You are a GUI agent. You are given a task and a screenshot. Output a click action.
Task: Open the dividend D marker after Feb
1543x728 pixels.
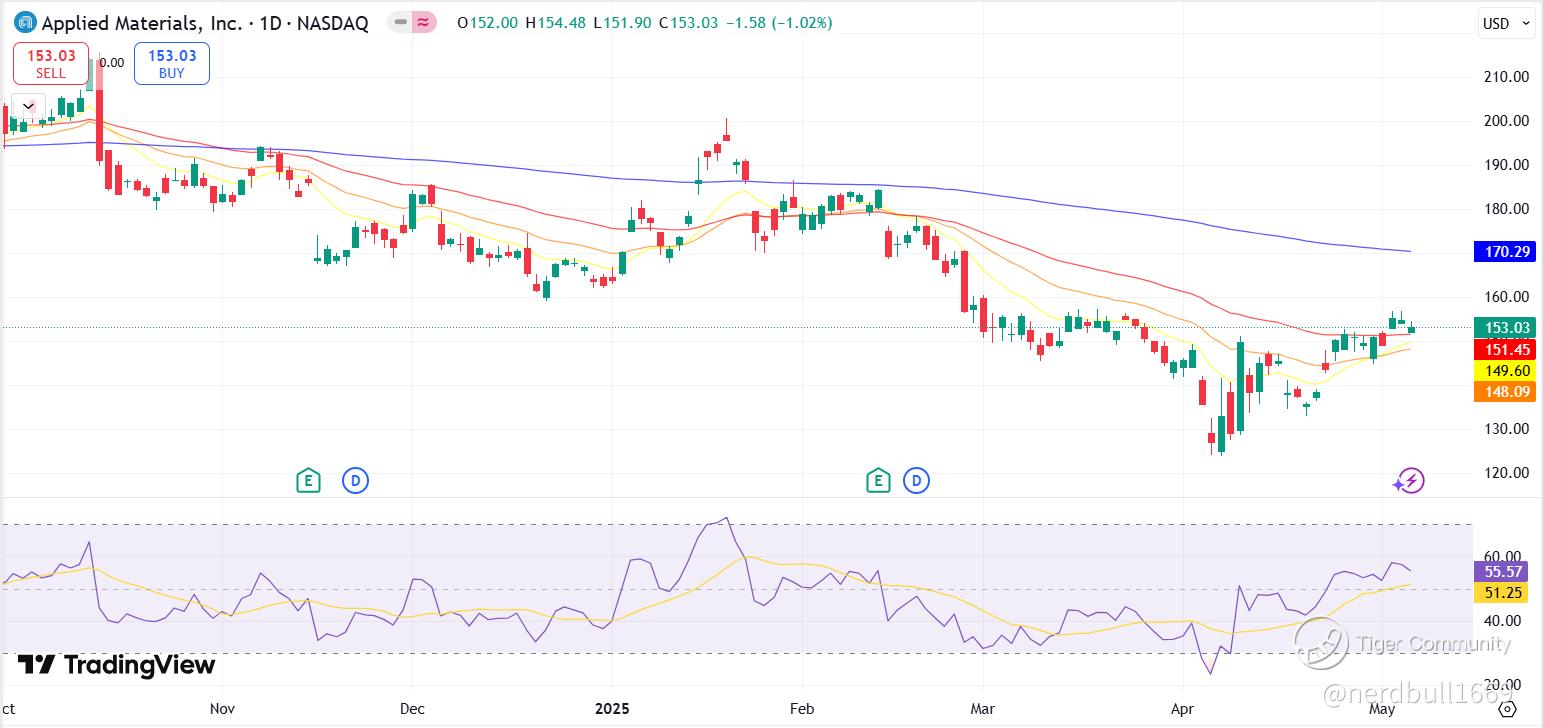click(x=917, y=481)
